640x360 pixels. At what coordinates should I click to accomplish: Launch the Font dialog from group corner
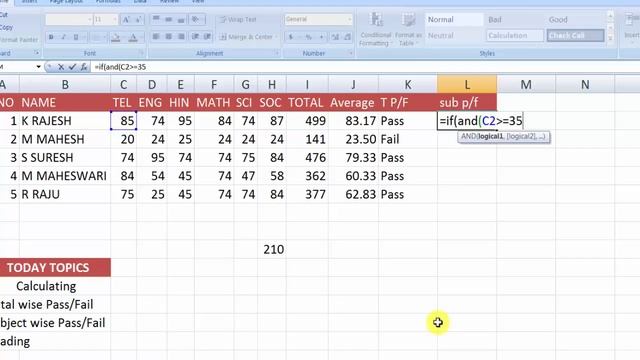coord(141,53)
